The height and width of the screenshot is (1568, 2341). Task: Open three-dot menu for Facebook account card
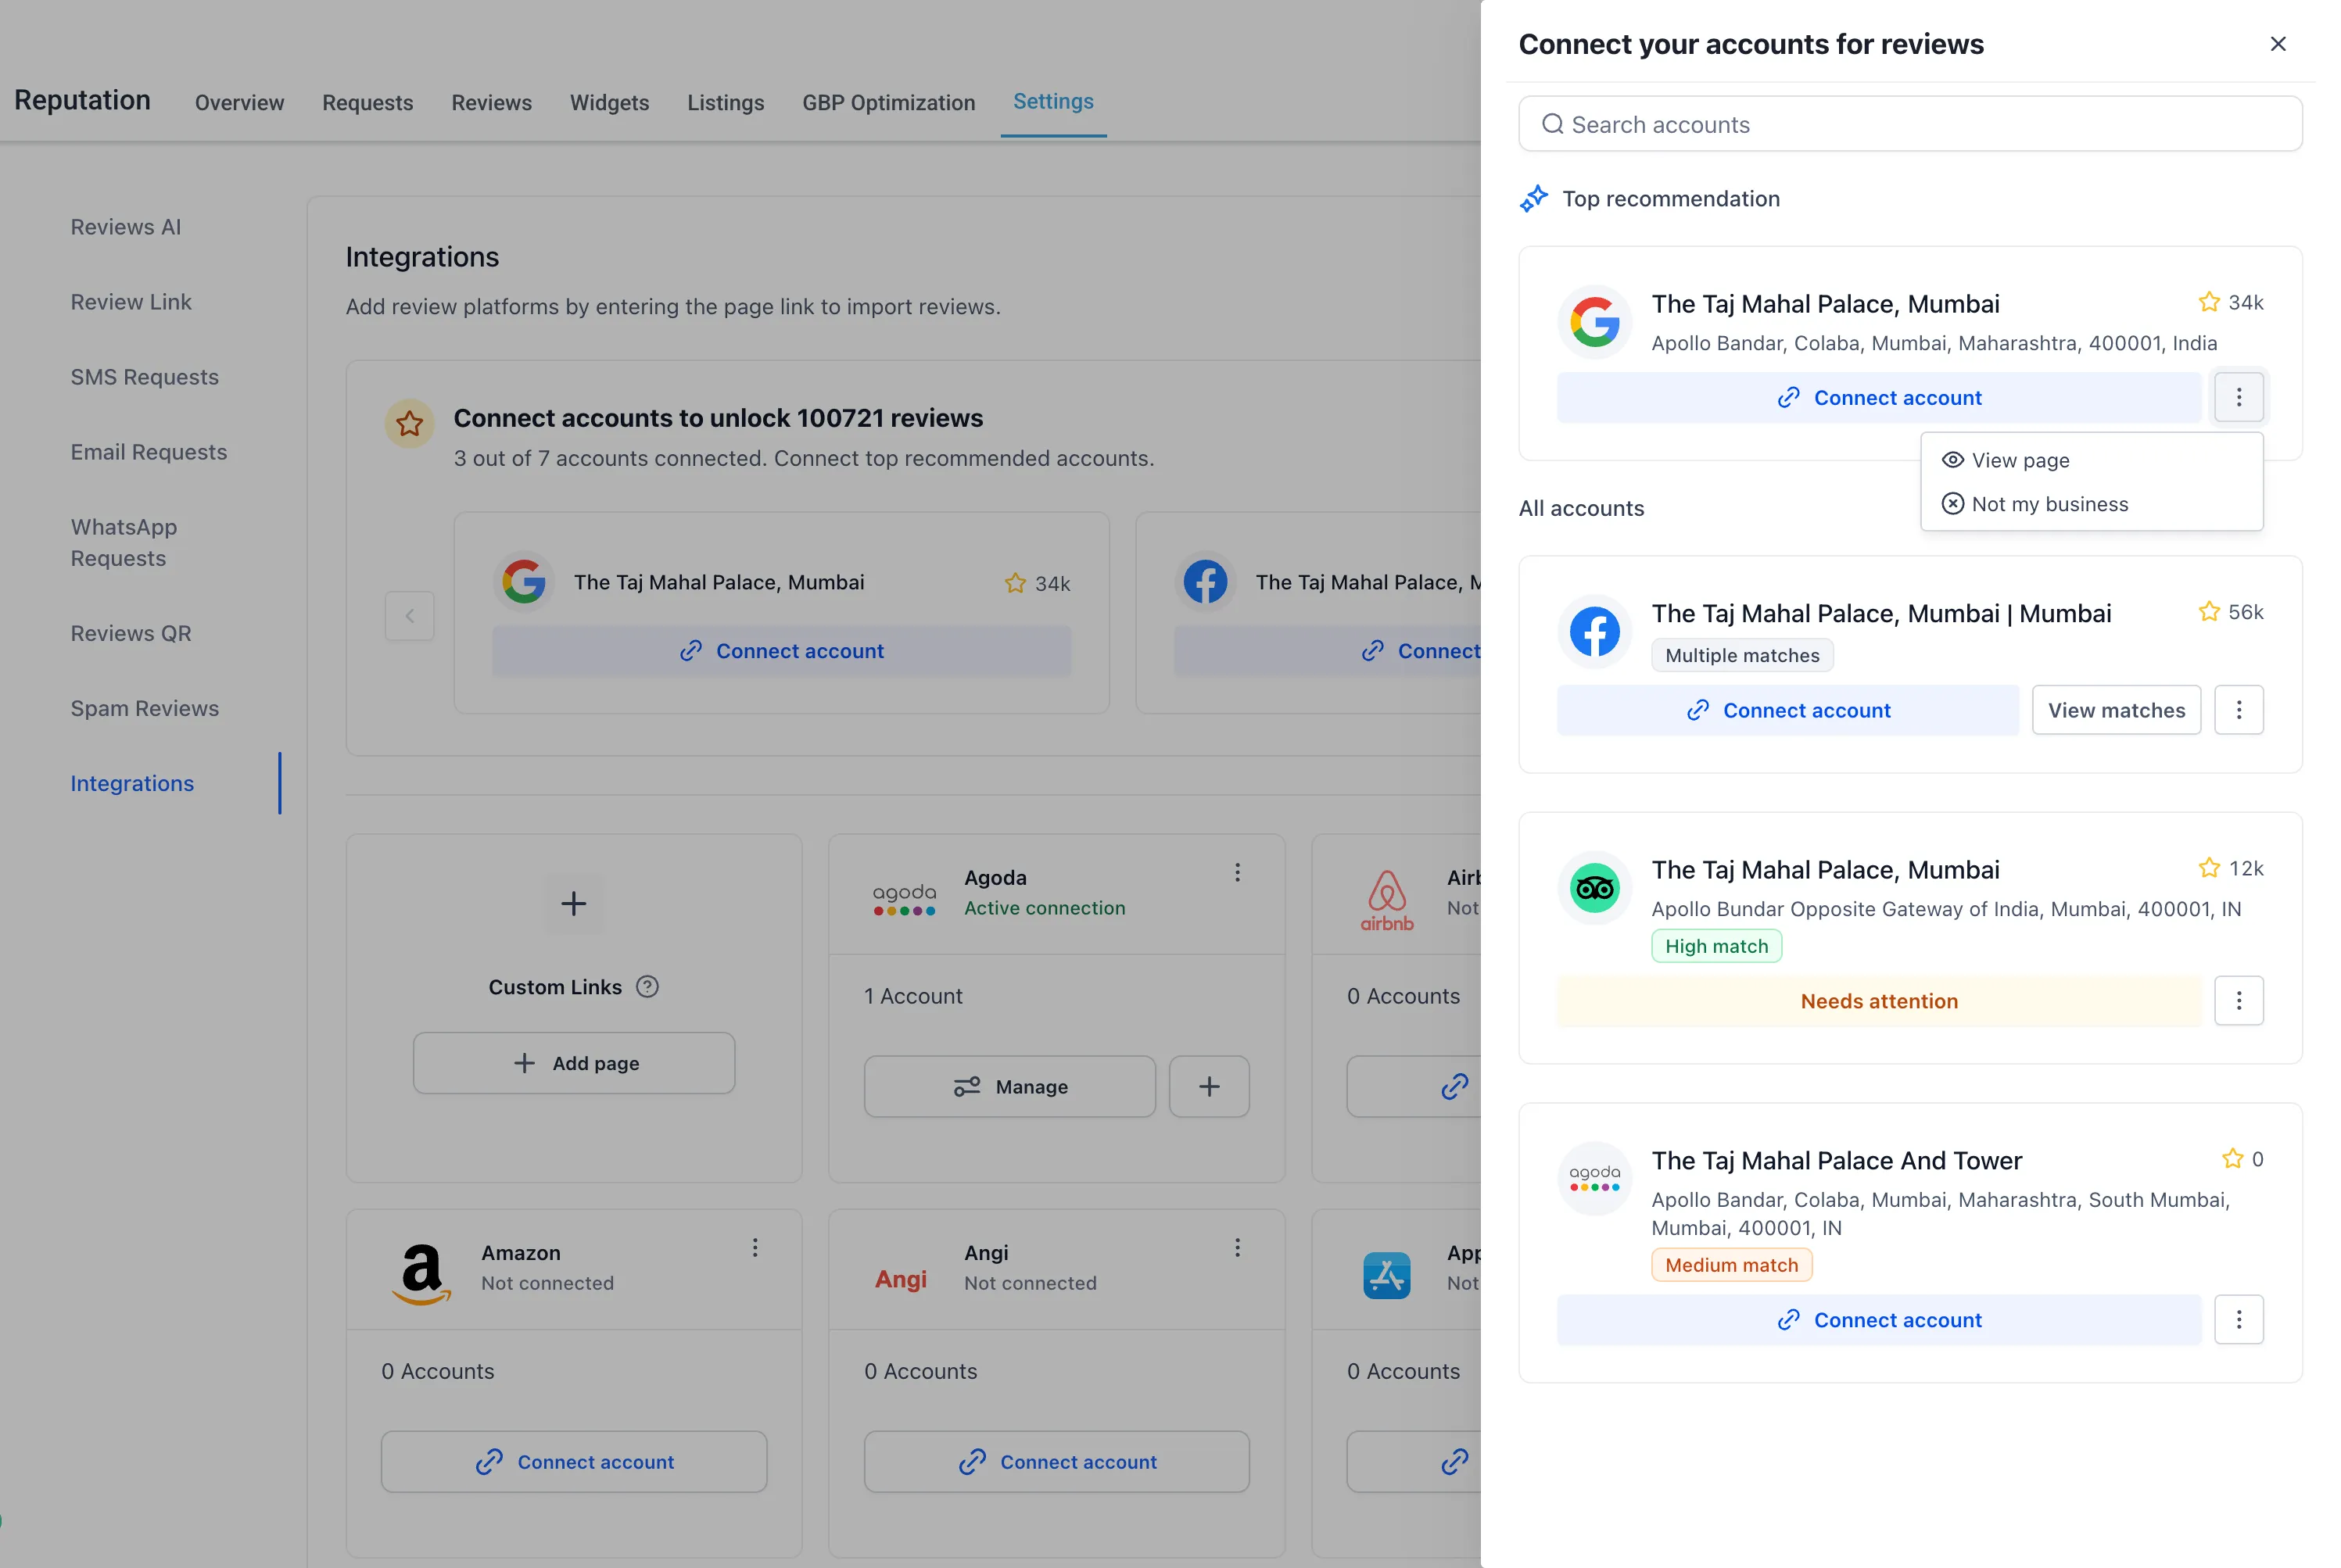click(2238, 710)
